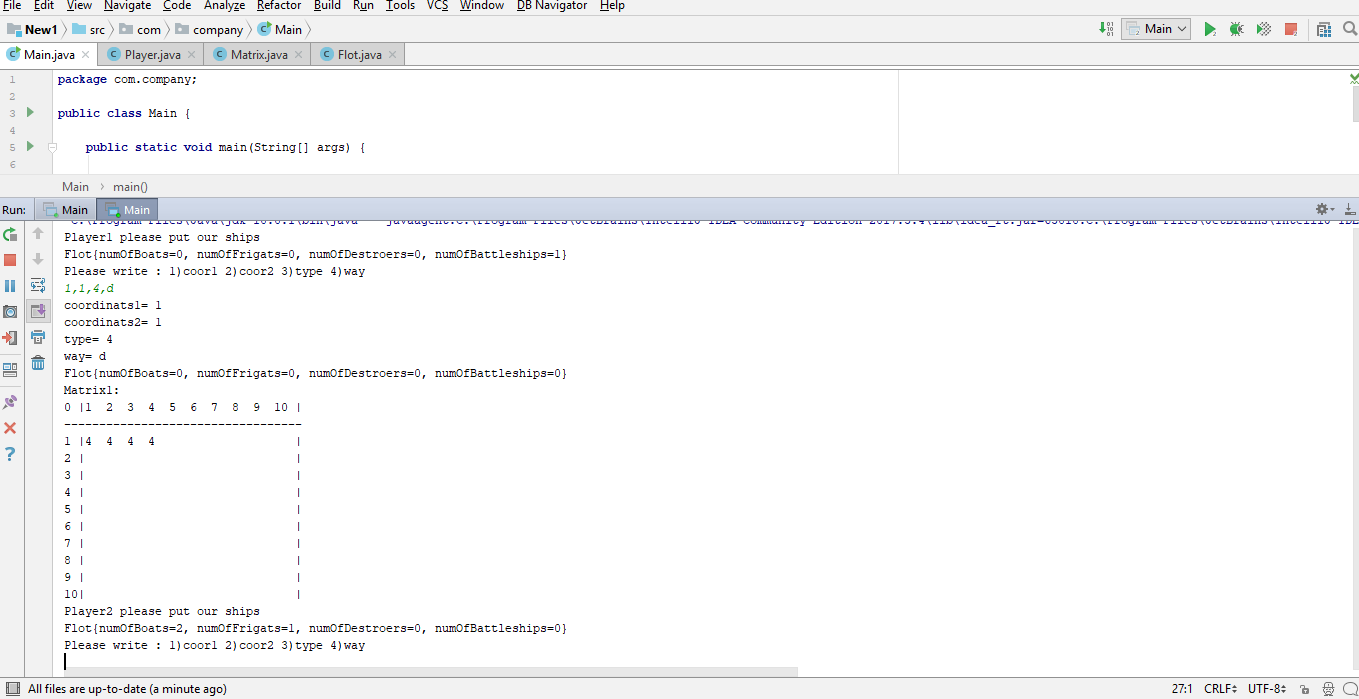Toggle soft-wrap in the console
1359x699 pixels.
(x=38, y=285)
